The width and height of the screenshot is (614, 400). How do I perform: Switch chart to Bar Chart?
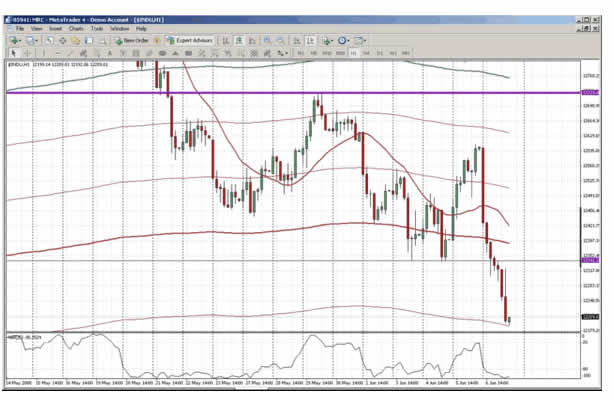coord(226,40)
